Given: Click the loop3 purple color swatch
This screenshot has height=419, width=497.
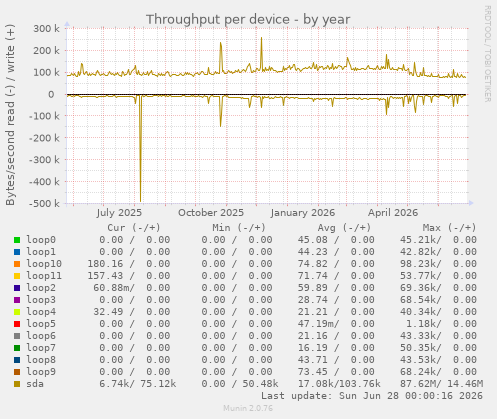Looking at the screenshot, I should point(17,300).
